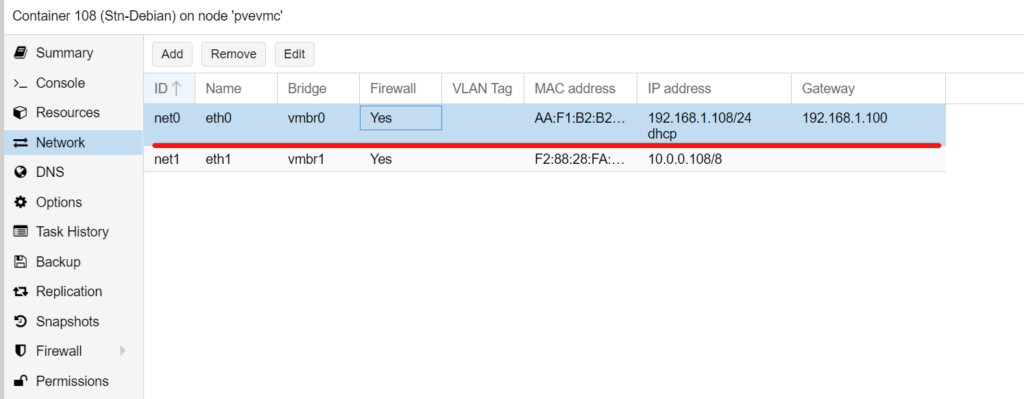The width and height of the screenshot is (1024, 399).
Task: Select the Permissions unlock icon
Action: point(20,381)
